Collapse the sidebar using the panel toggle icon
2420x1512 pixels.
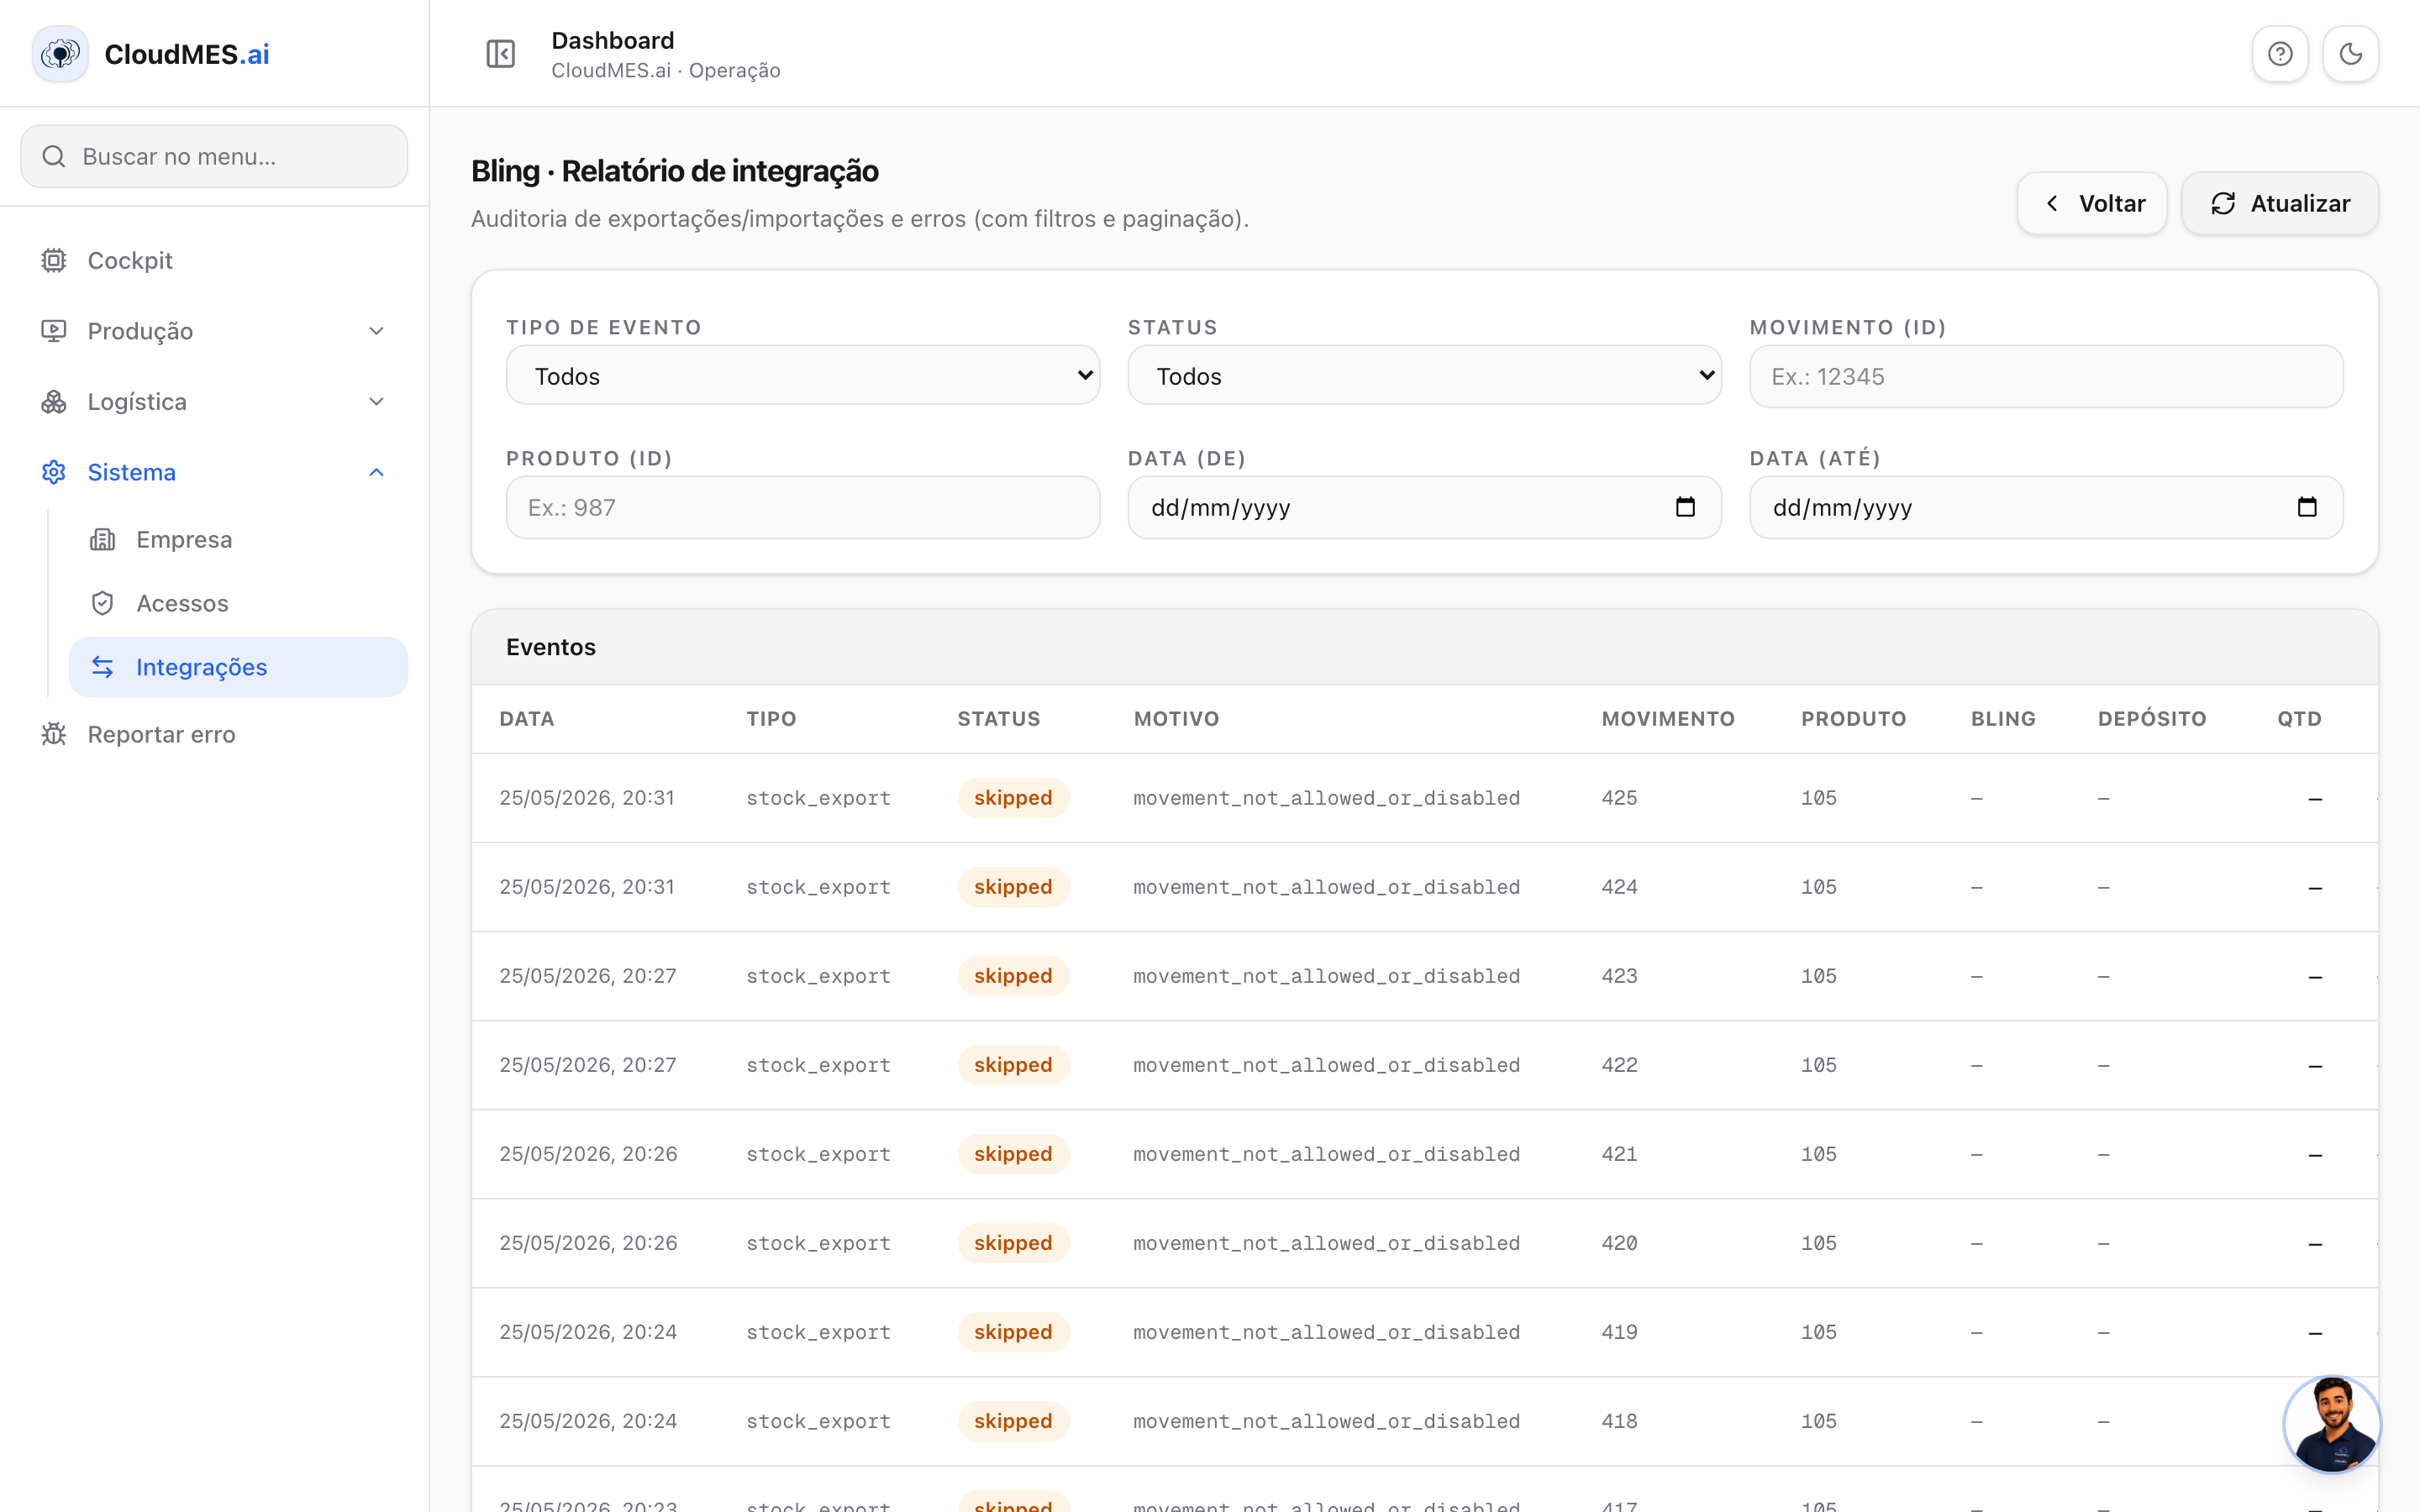tap(500, 54)
